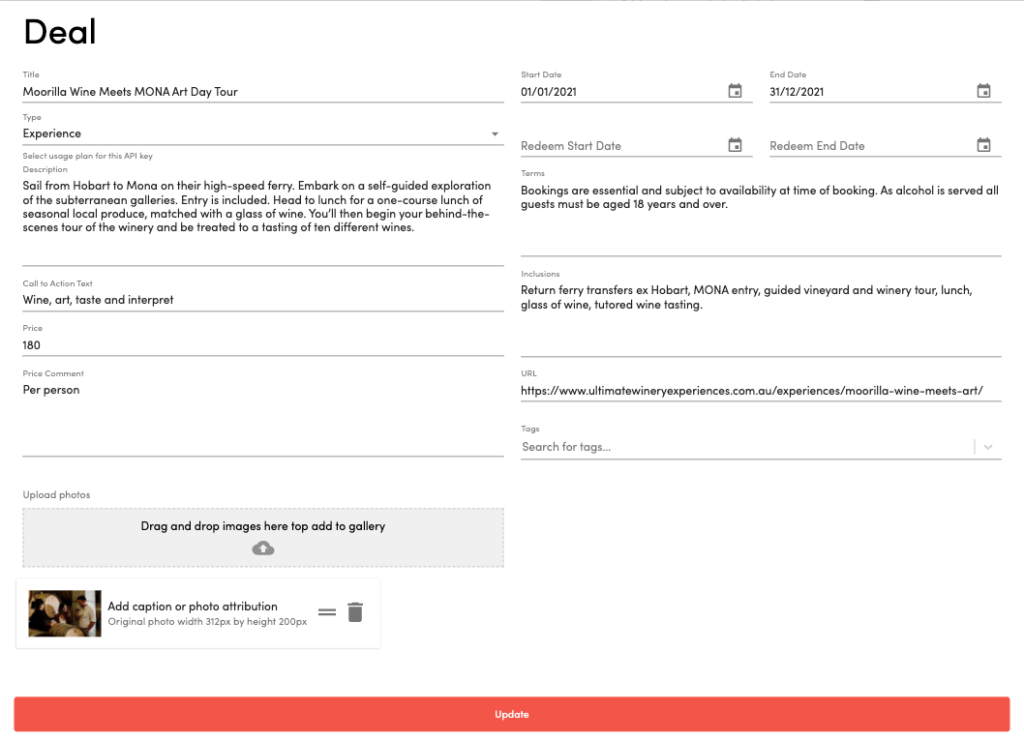Click the End Date value 31/12/2021
This screenshot has width=1024, height=740.
pyautogui.click(x=797, y=92)
